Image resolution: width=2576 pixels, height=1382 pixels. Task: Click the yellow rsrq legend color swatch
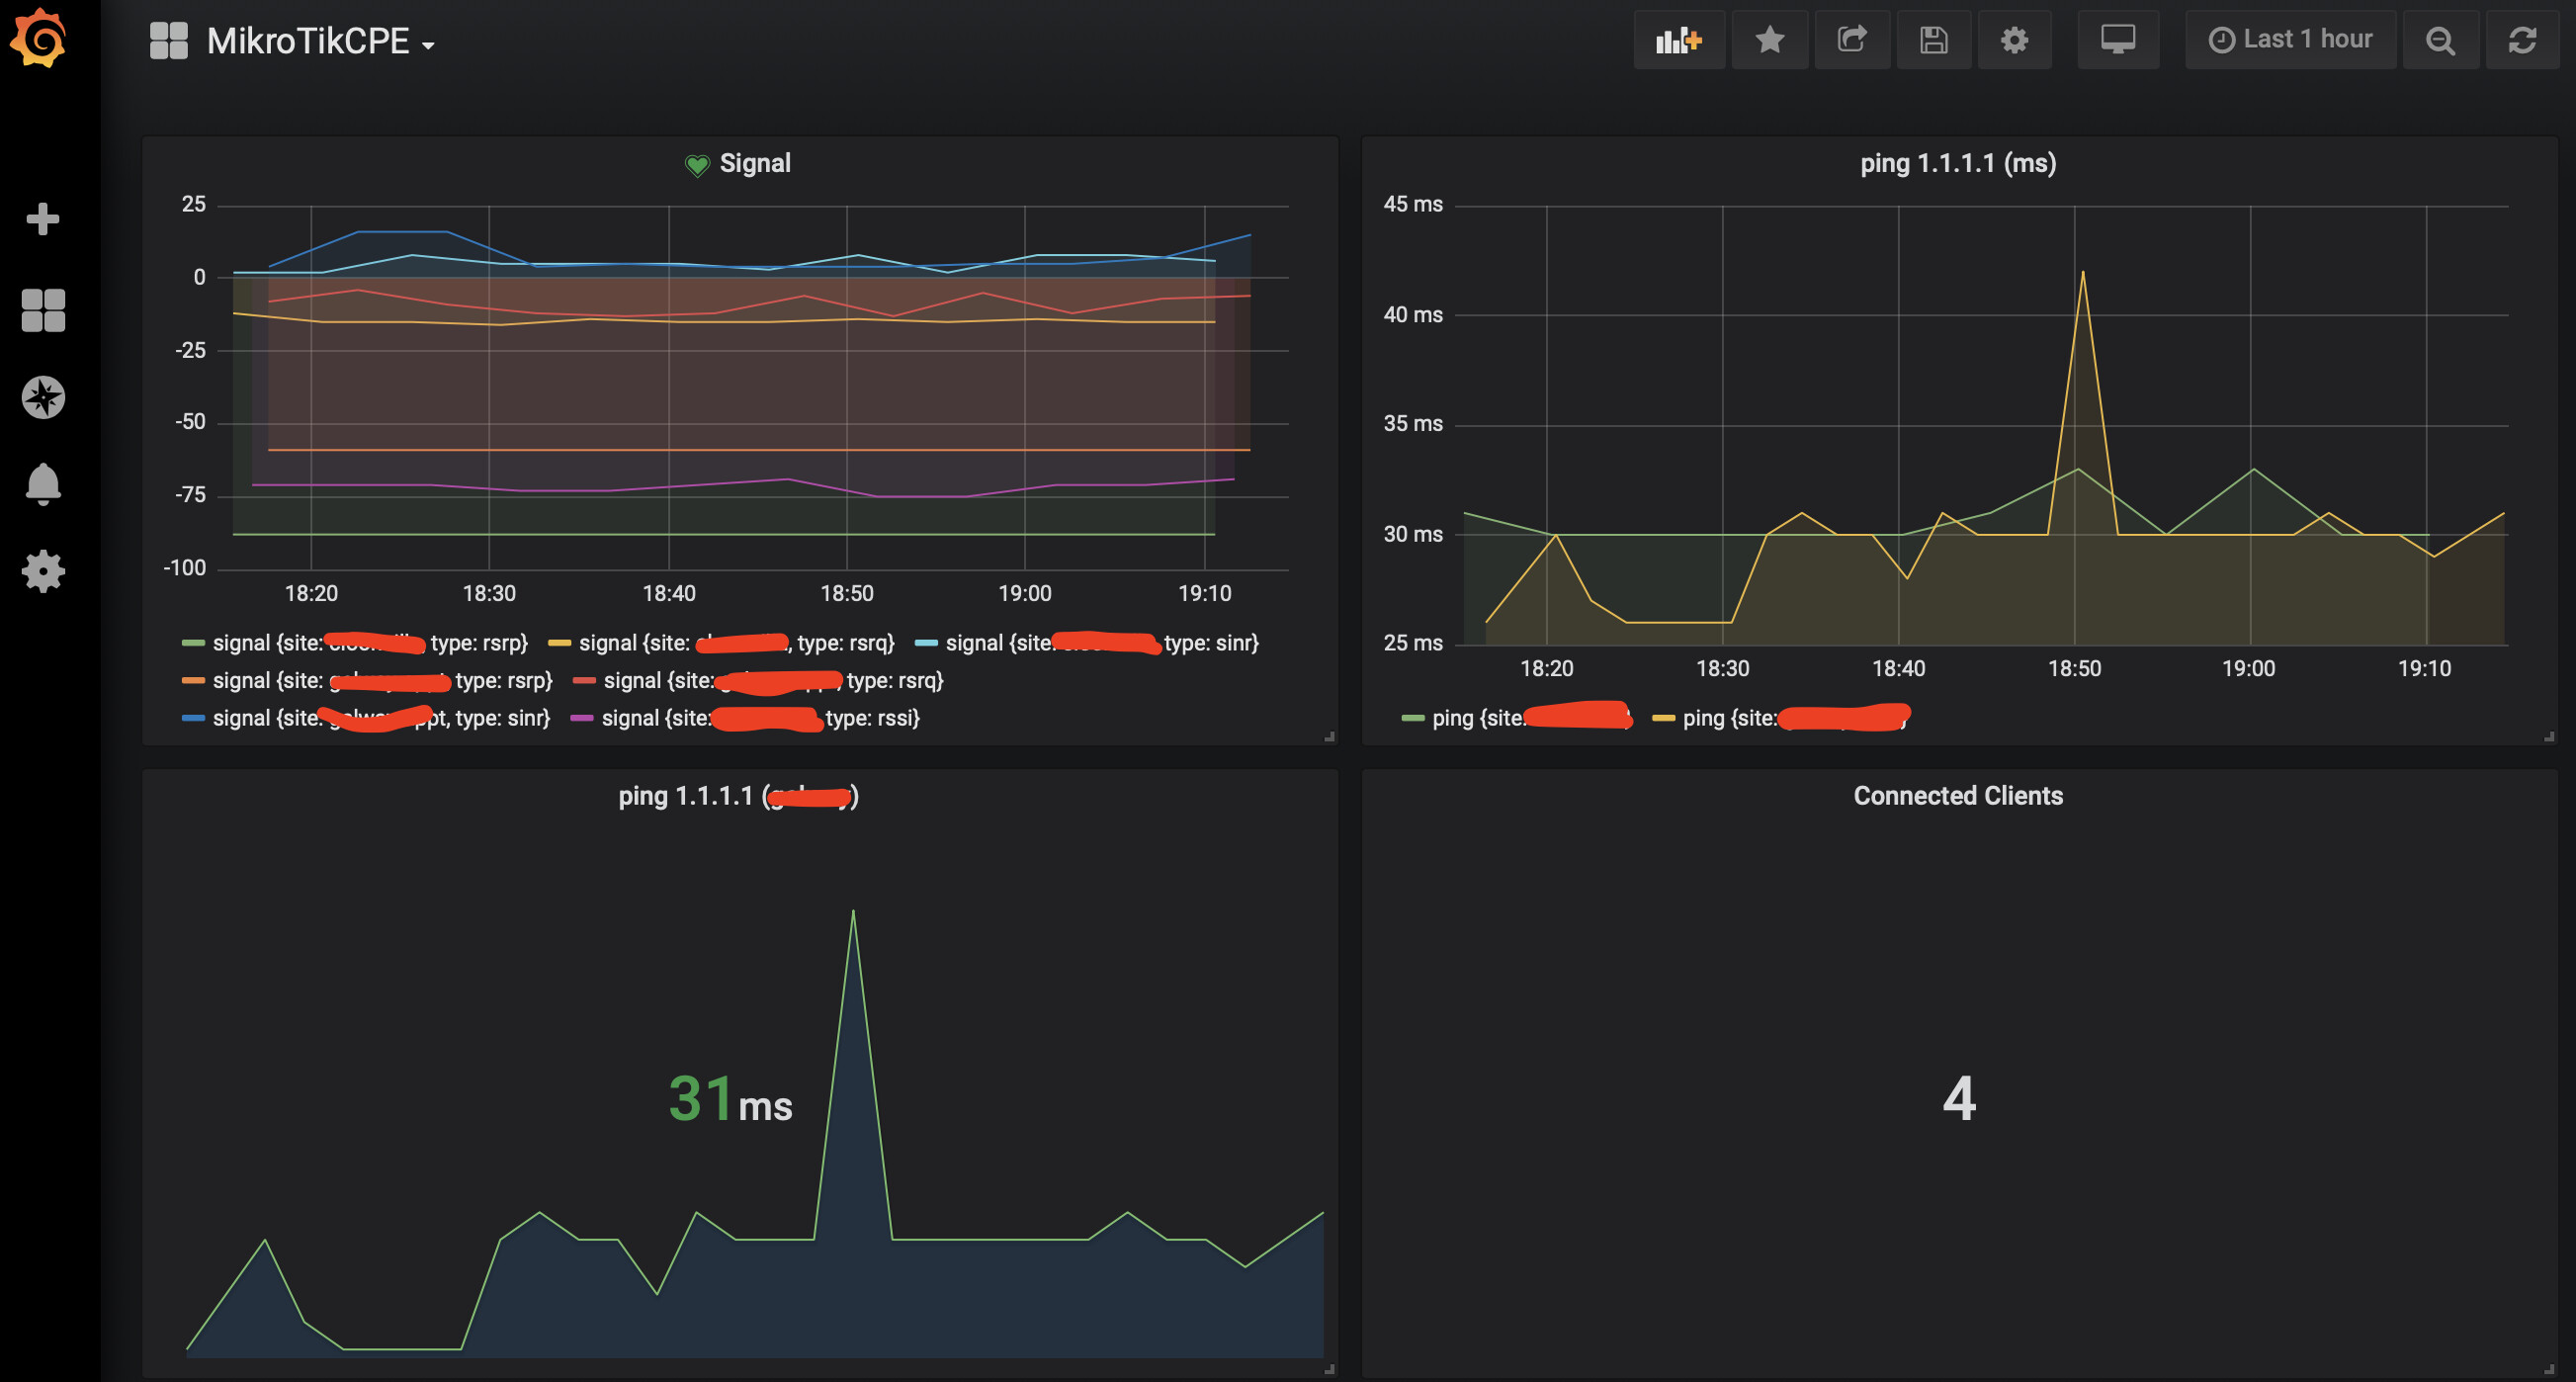coord(559,643)
